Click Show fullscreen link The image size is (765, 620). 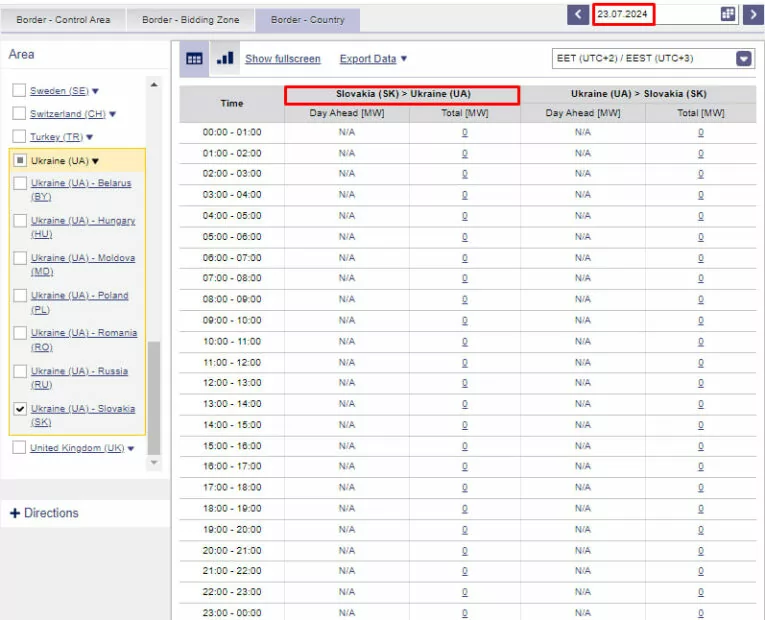(x=283, y=59)
